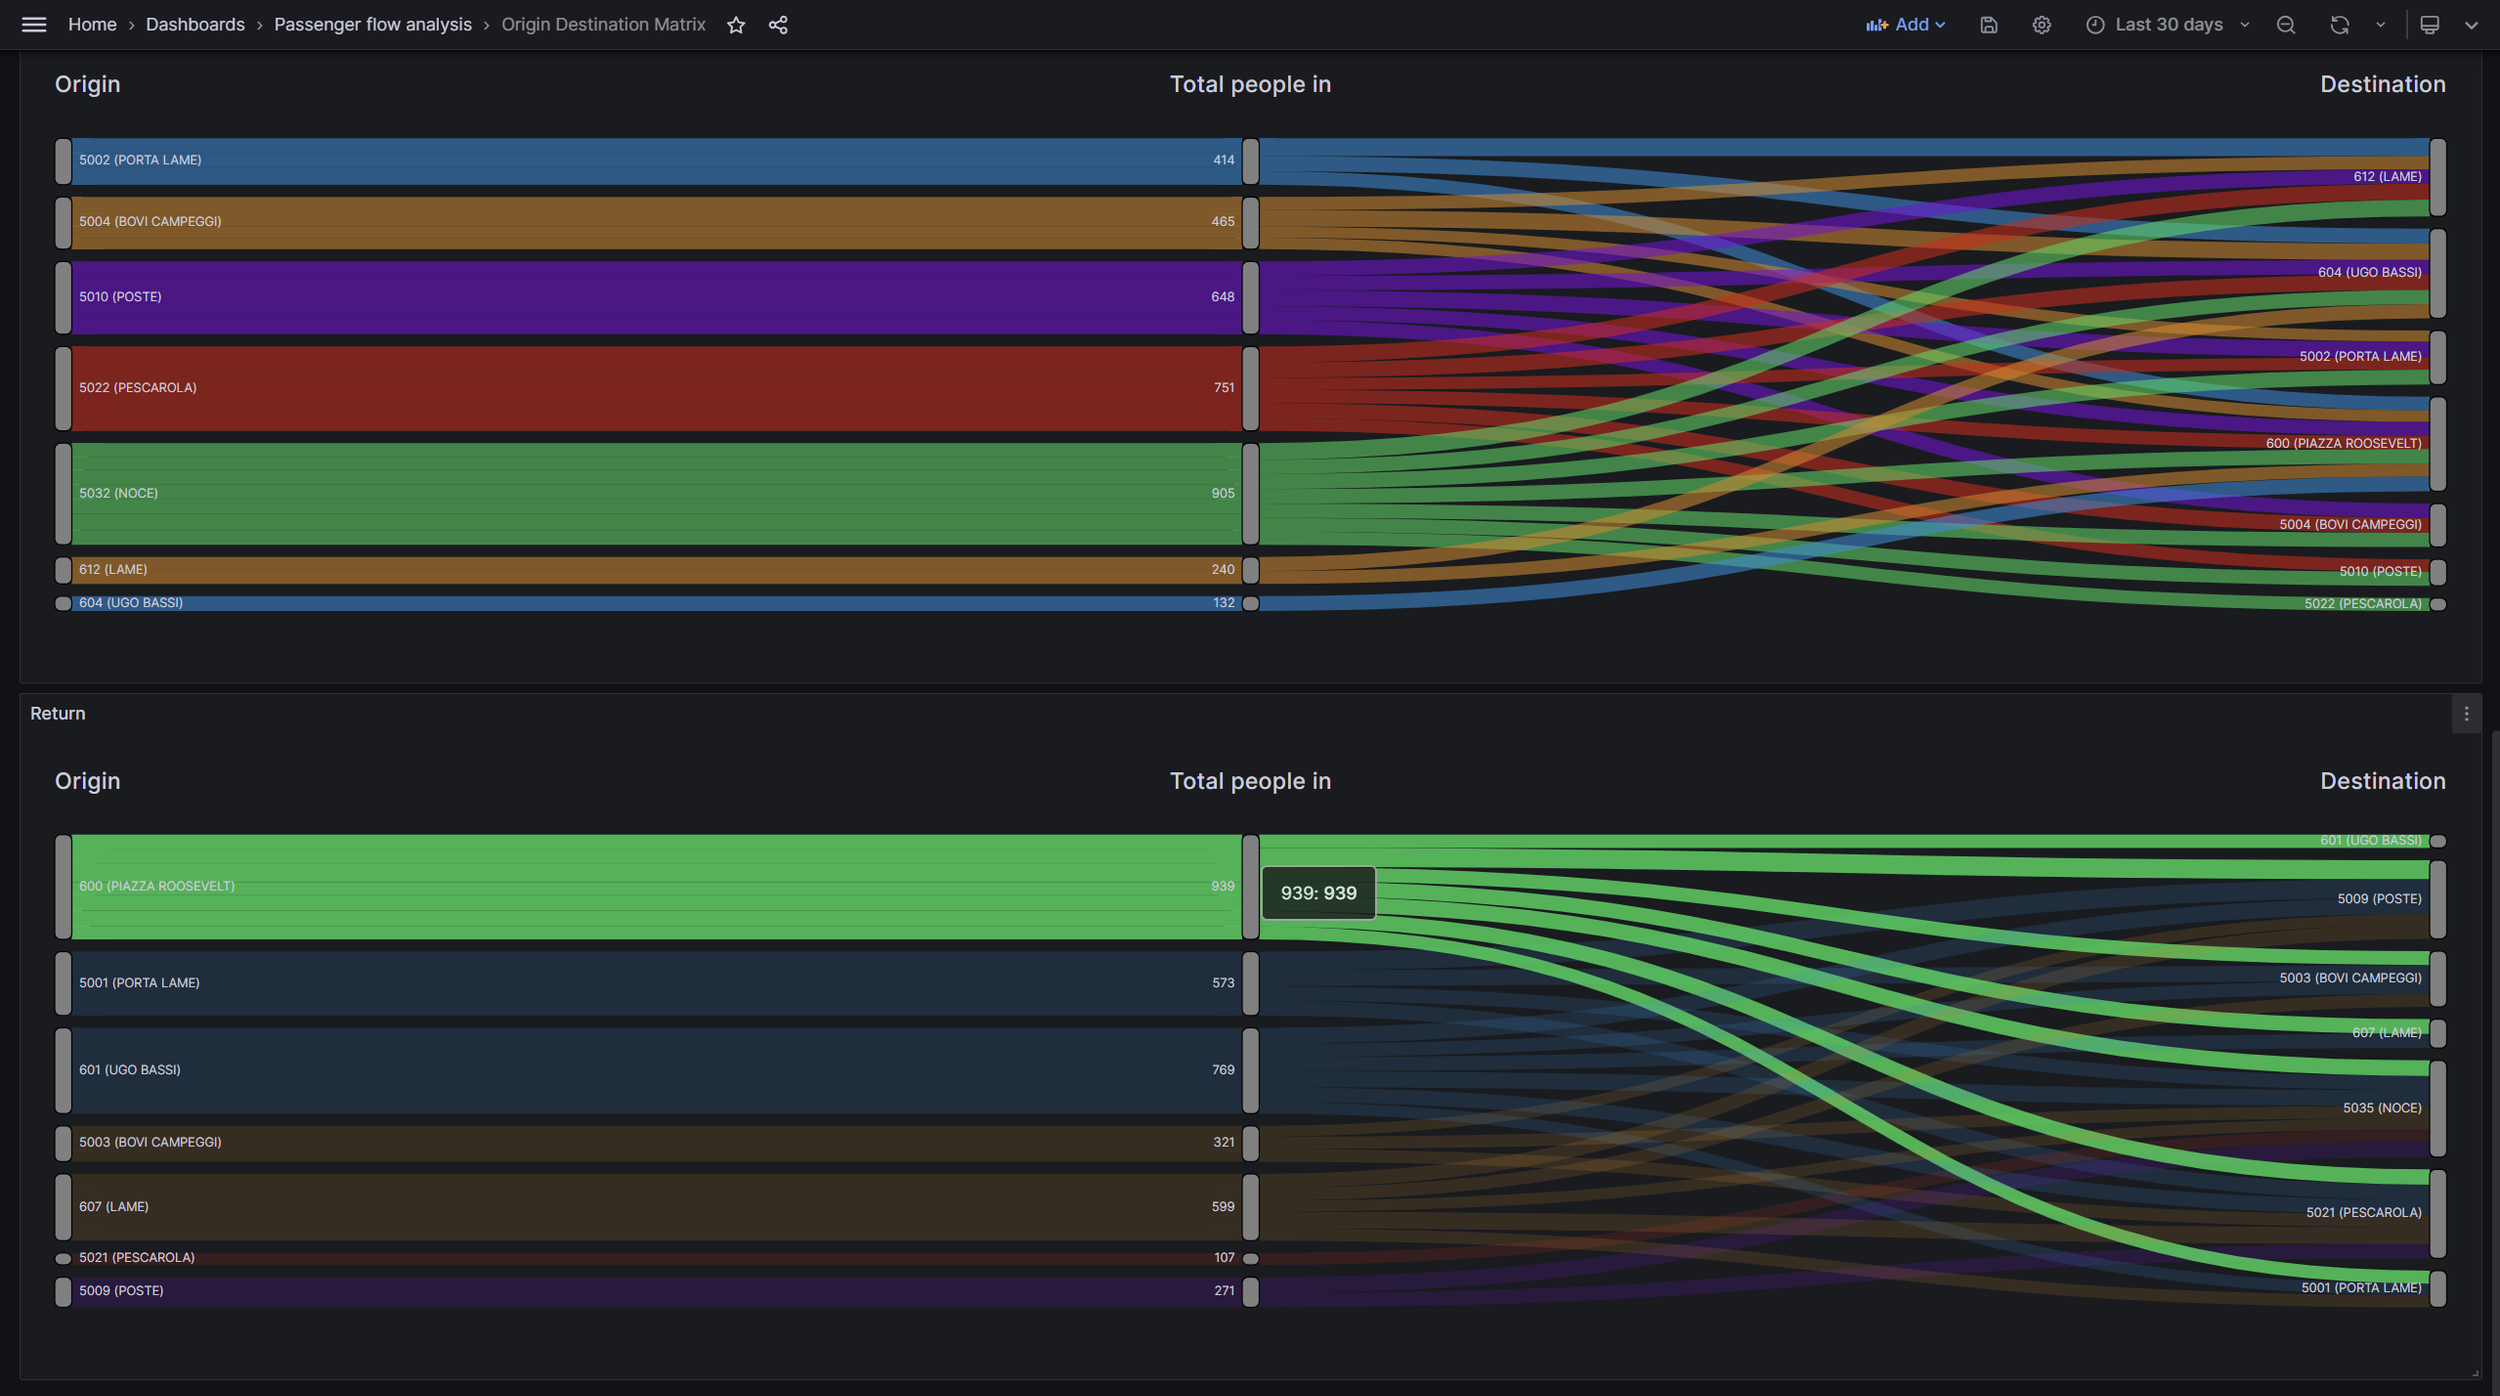Open the hamburger navigation menu
This screenshot has height=1396, width=2500.
click(x=34, y=25)
